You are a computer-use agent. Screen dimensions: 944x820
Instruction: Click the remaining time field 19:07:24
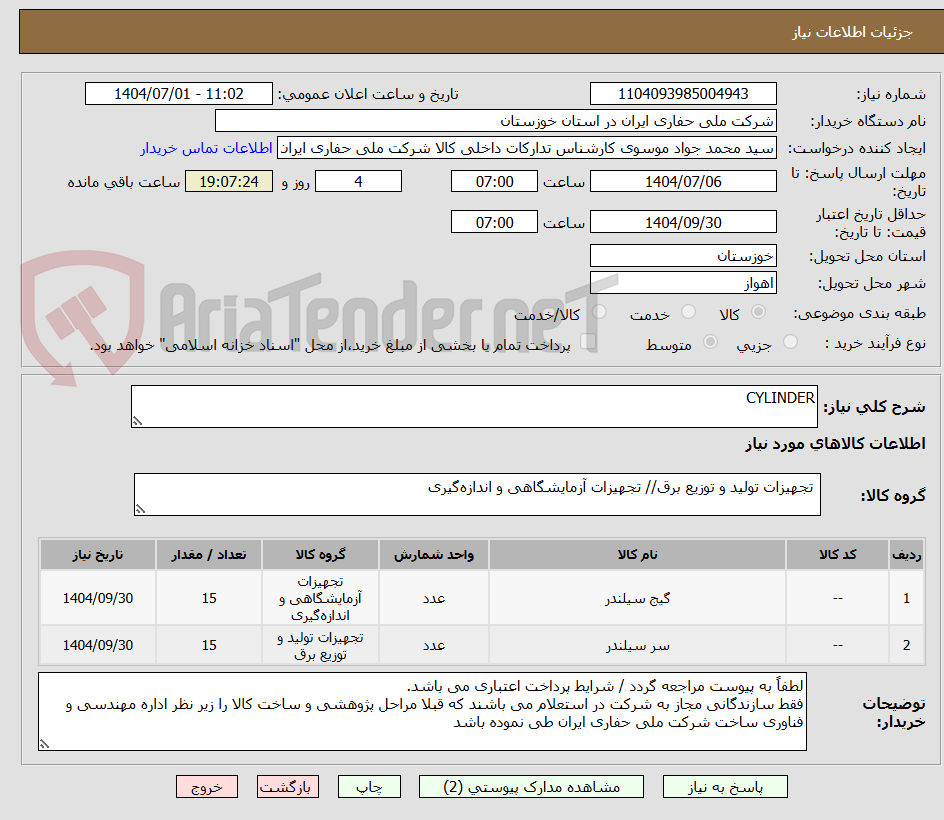click(229, 181)
